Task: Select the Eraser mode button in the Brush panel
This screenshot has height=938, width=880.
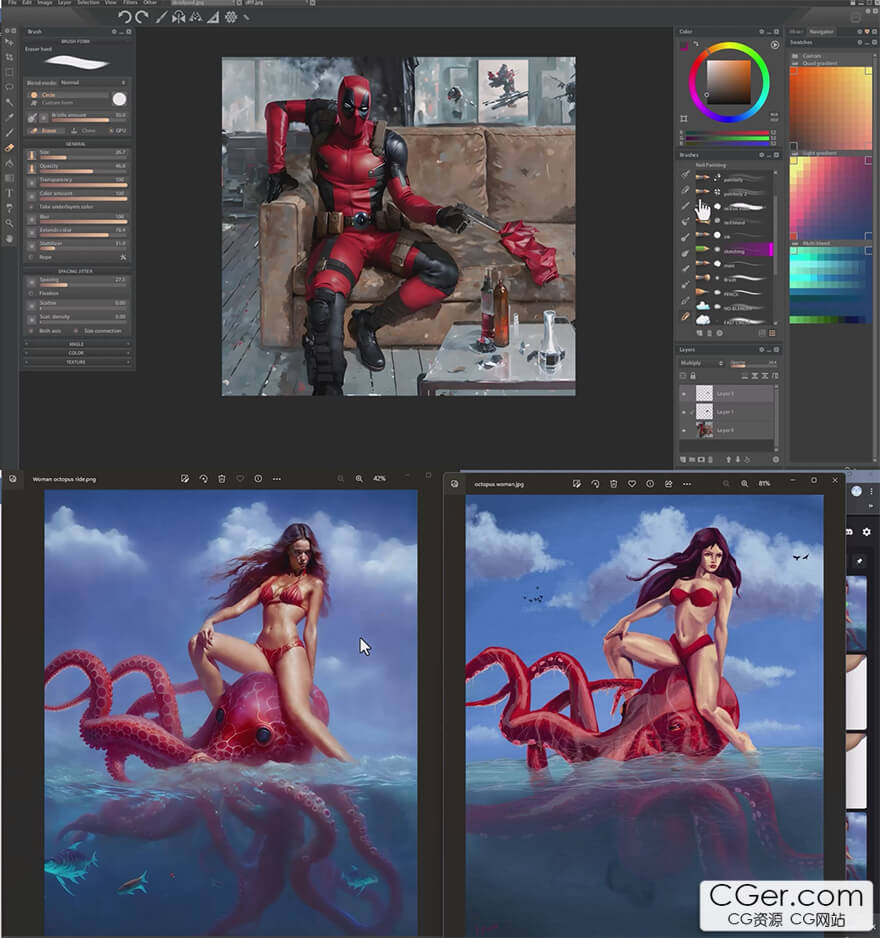Action: [44, 130]
